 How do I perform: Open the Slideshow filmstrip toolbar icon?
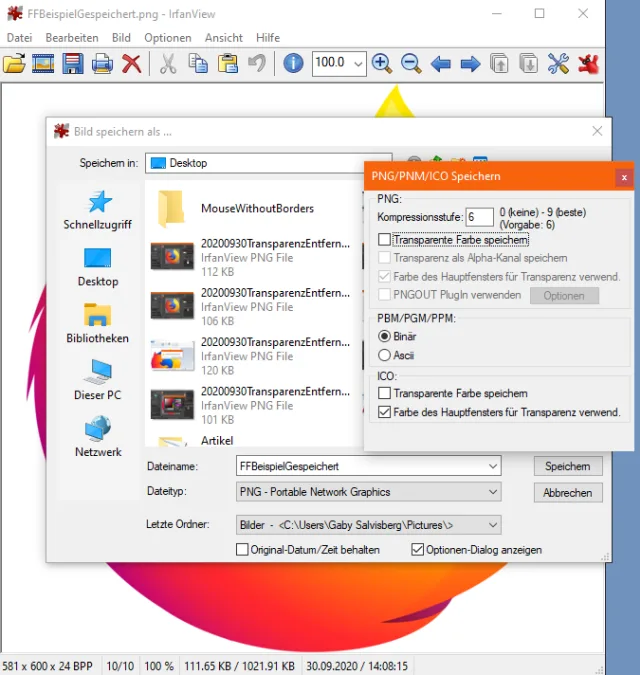(x=43, y=64)
